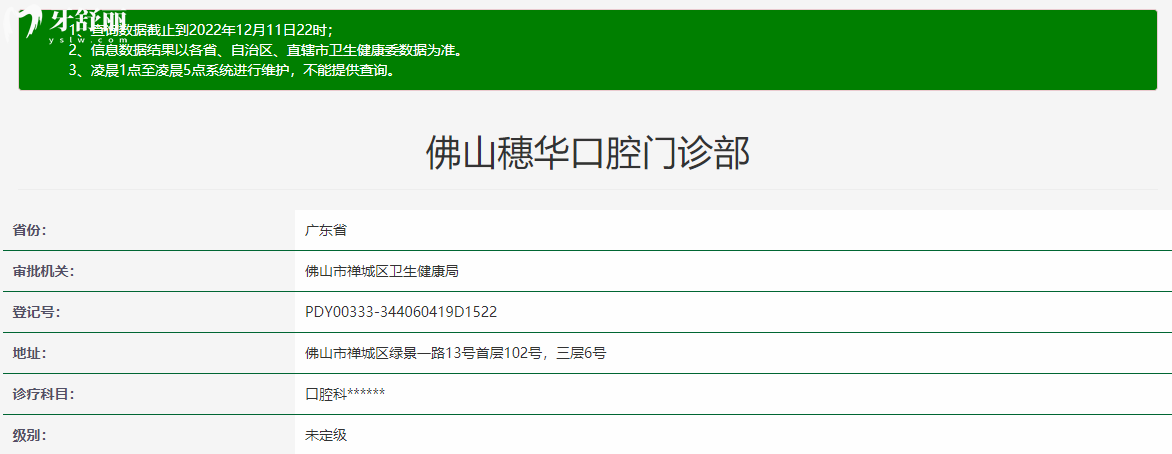Click the 审批机关 label

(43, 271)
